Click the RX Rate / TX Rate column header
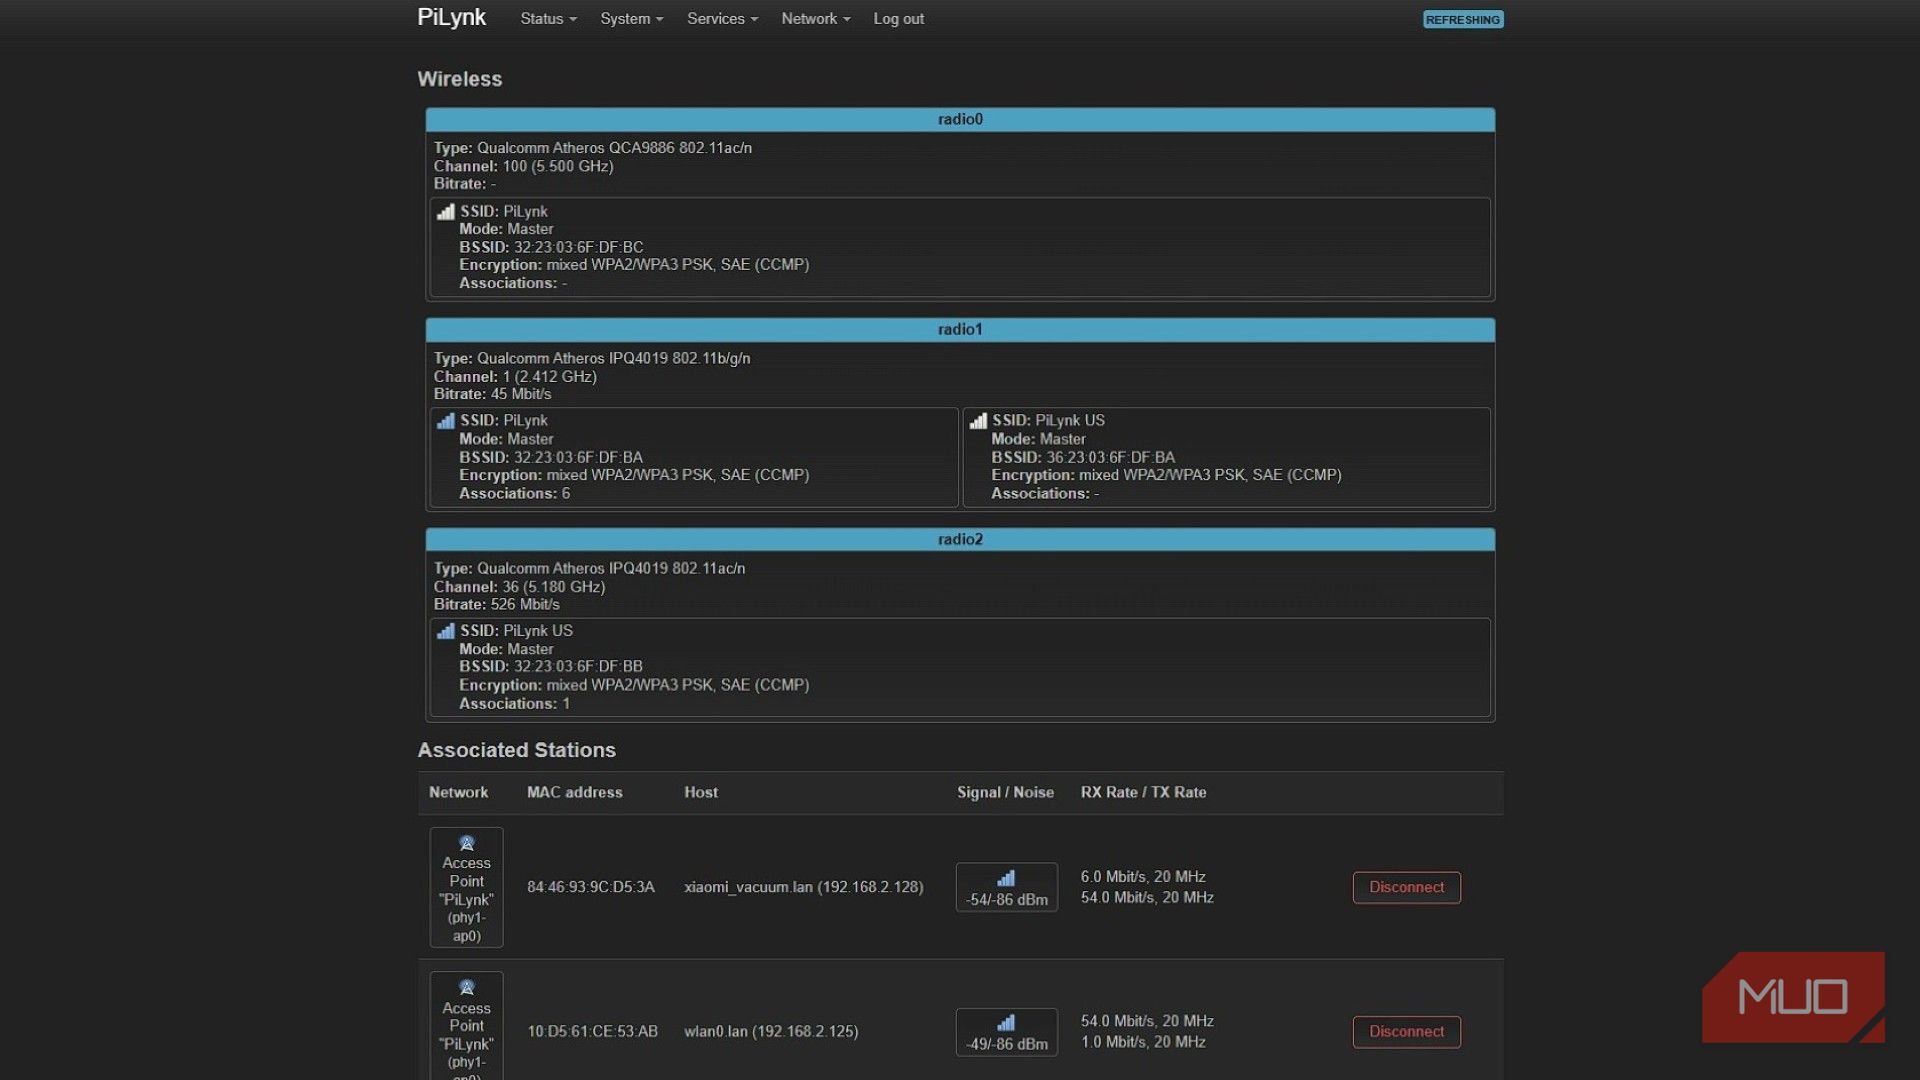Screen dimensions: 1920x1080 click(x=1143, y=792)
